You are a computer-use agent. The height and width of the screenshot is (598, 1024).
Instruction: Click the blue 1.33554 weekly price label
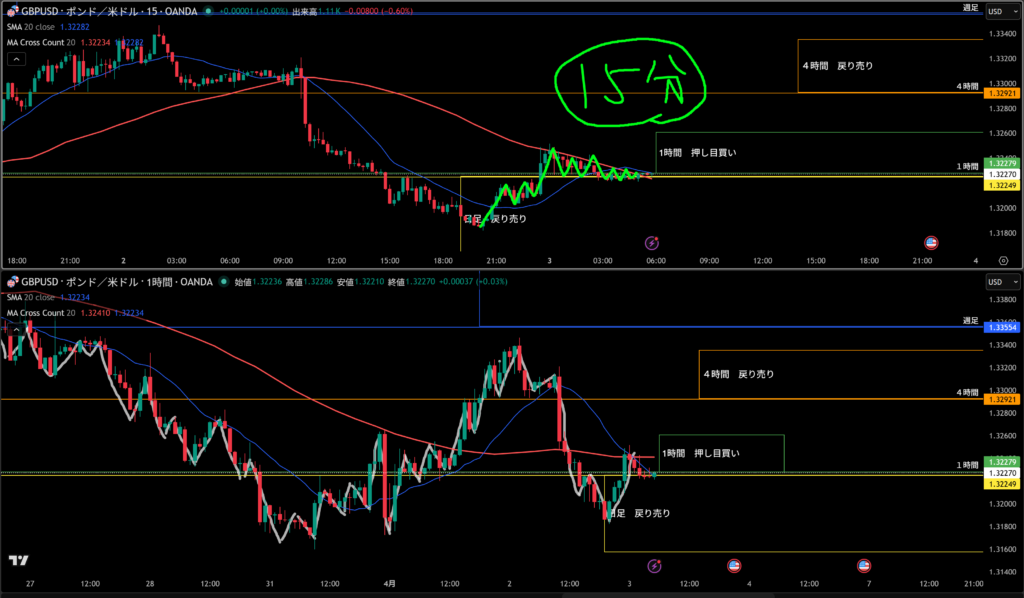pos(1000,327)
